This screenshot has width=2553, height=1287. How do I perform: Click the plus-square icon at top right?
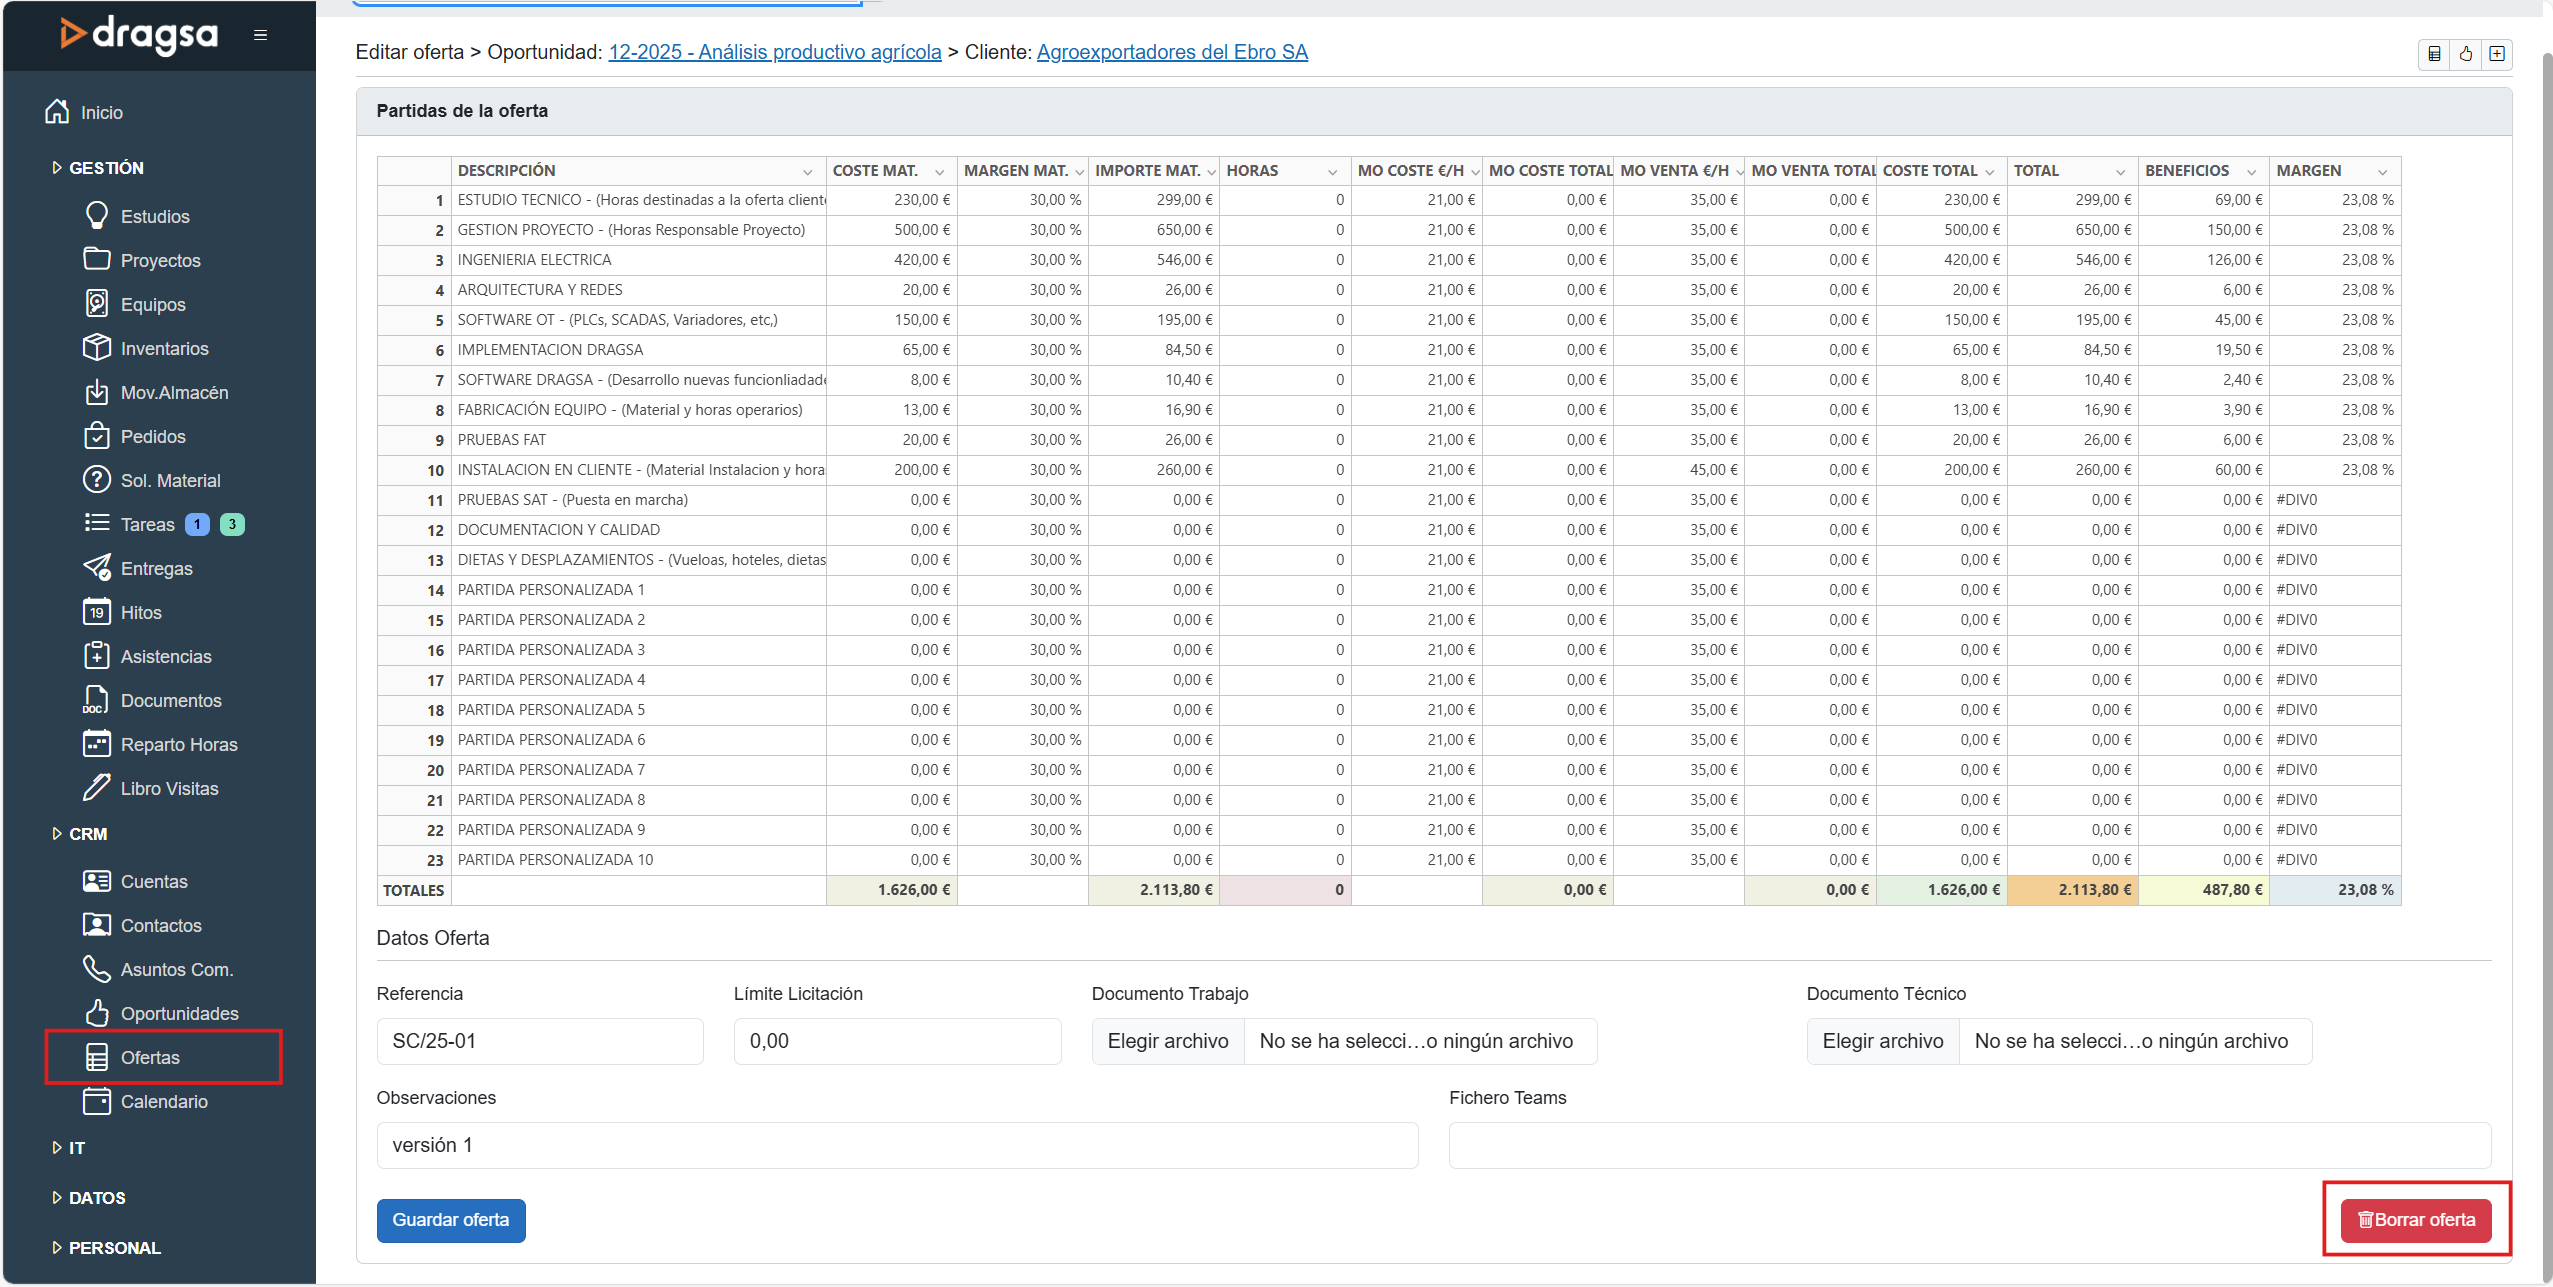[2497, 54]
